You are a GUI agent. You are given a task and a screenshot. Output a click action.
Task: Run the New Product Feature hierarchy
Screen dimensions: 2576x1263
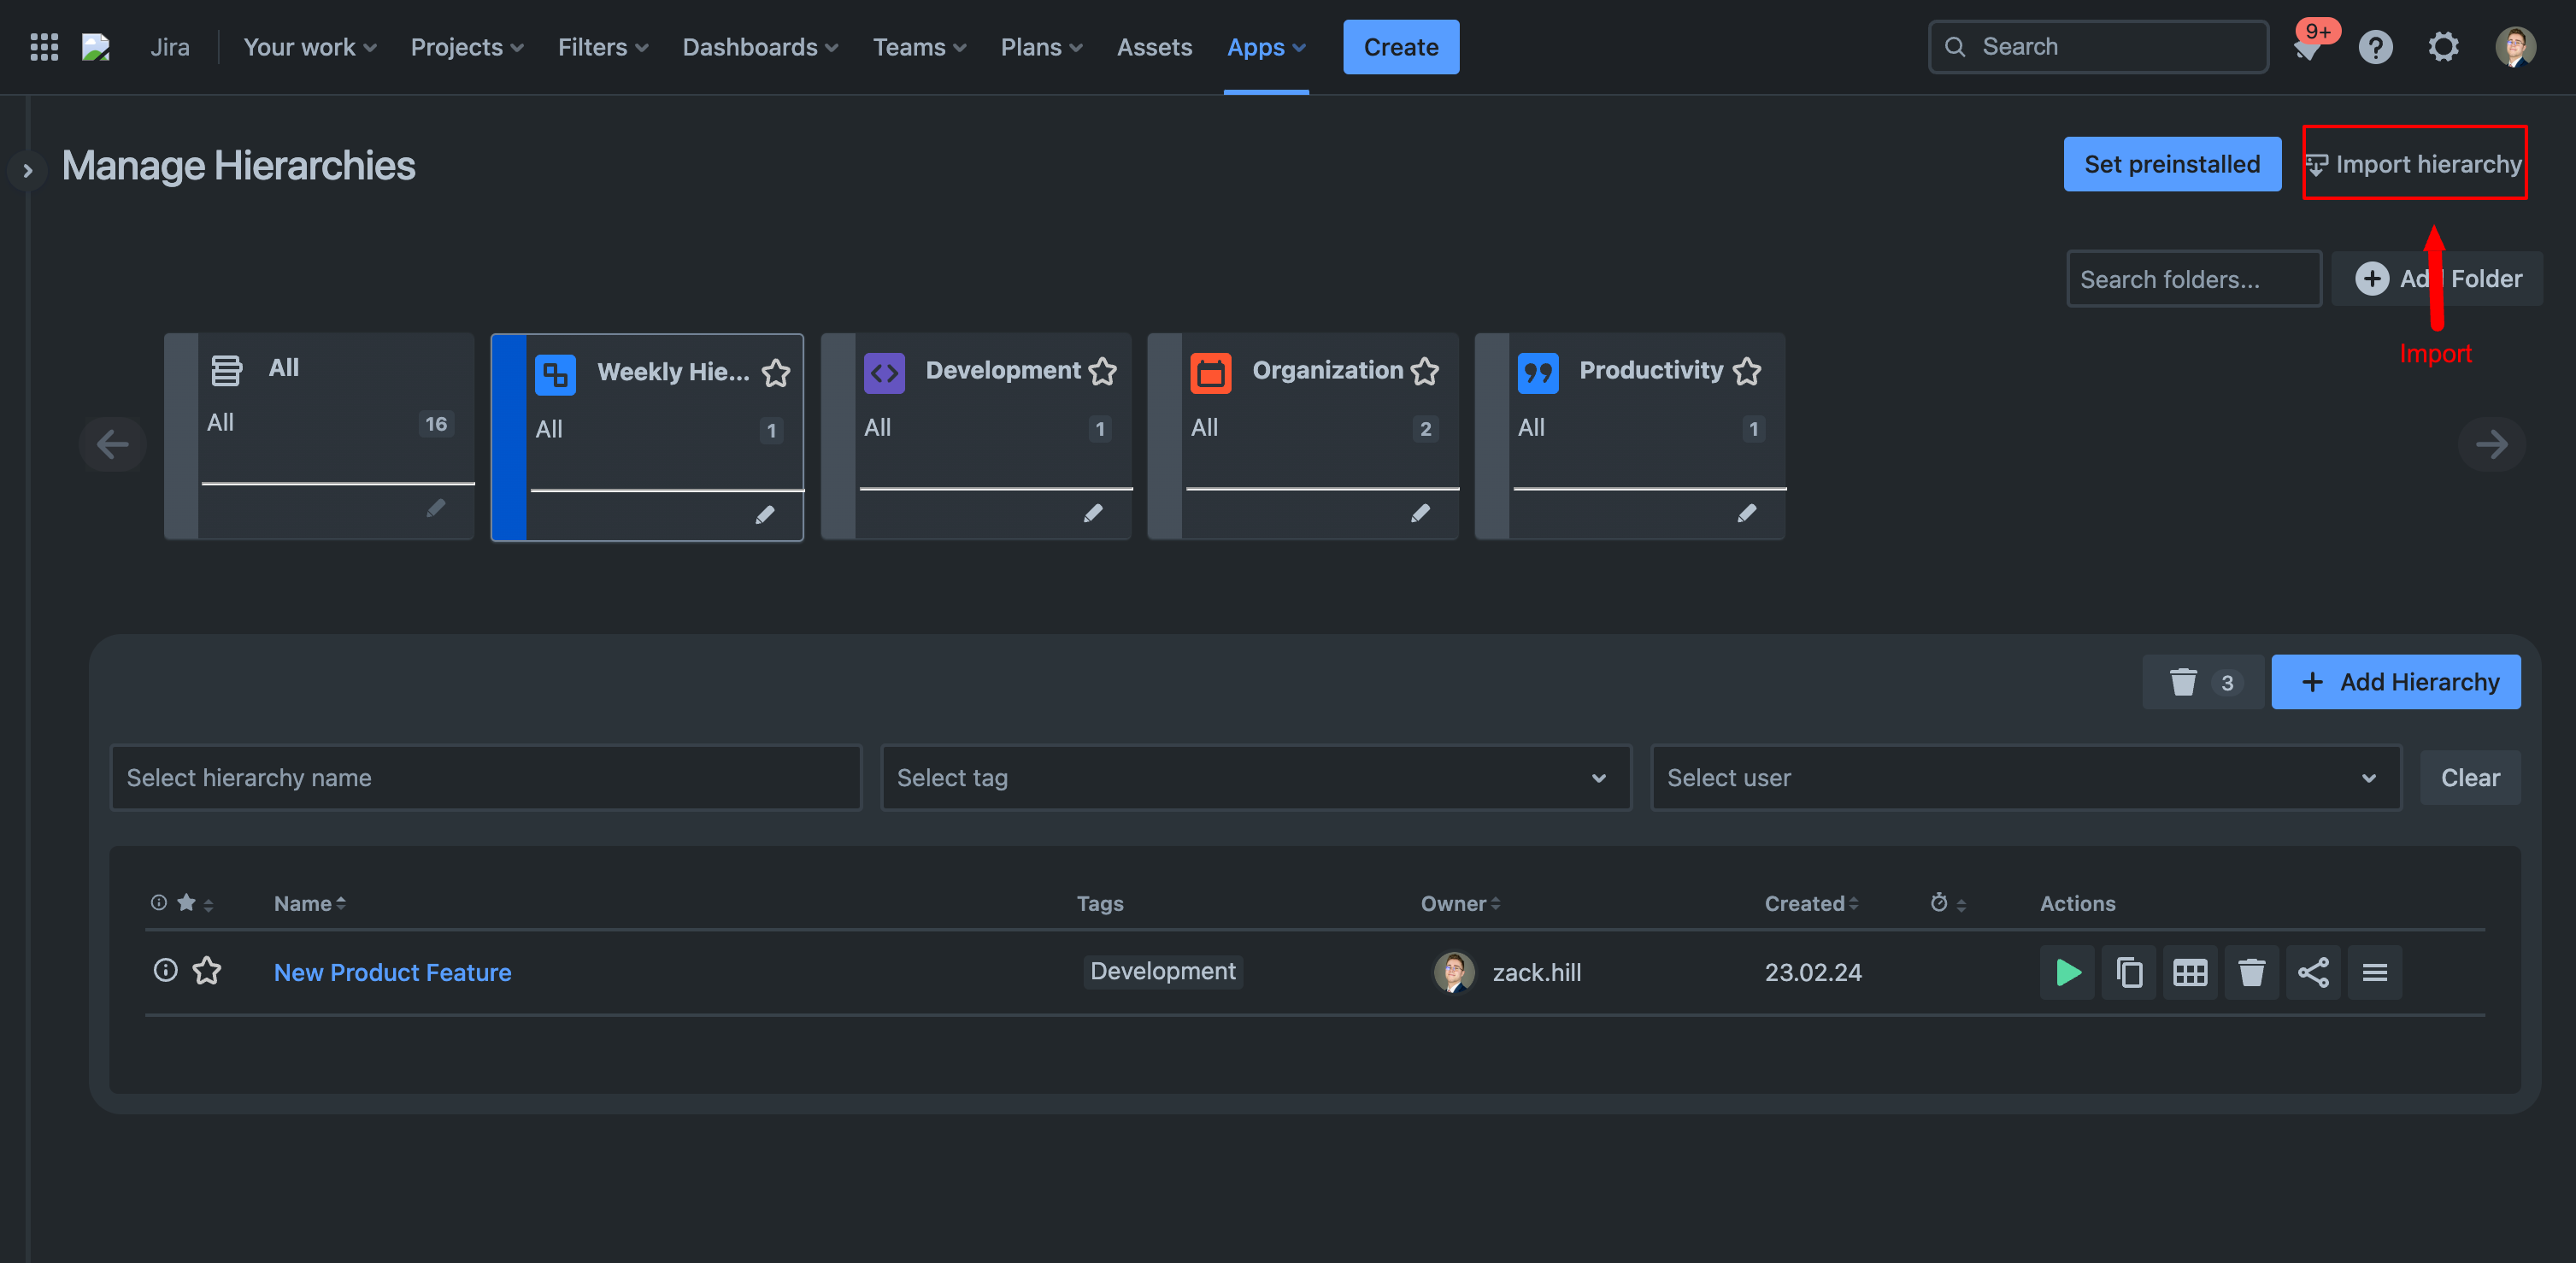[2067, 972]
